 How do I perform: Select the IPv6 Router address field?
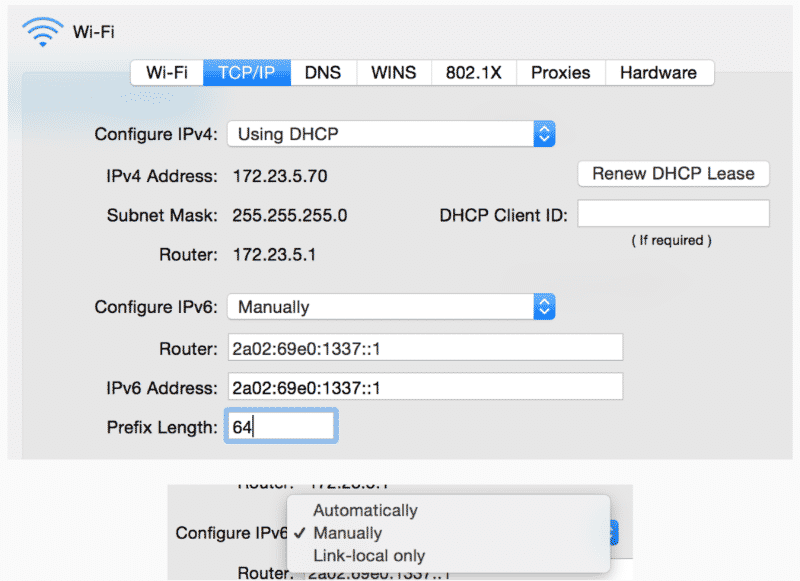click(425, 347)
